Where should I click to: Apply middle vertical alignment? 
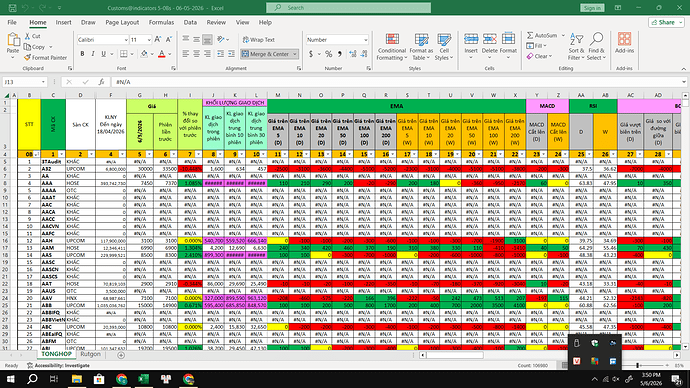[x=196, y=40]
